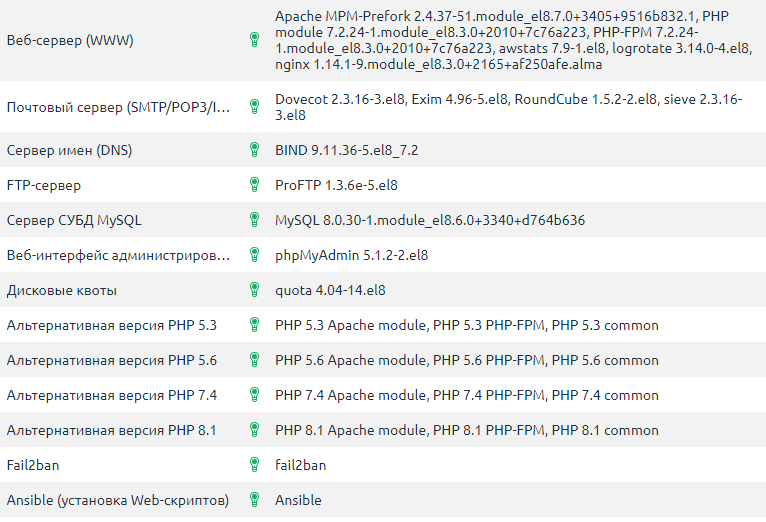Click the ProFTP 1.3.6e-5.el8 version text
Viewport: 766px width, 522px height.
tap(336, 185)
